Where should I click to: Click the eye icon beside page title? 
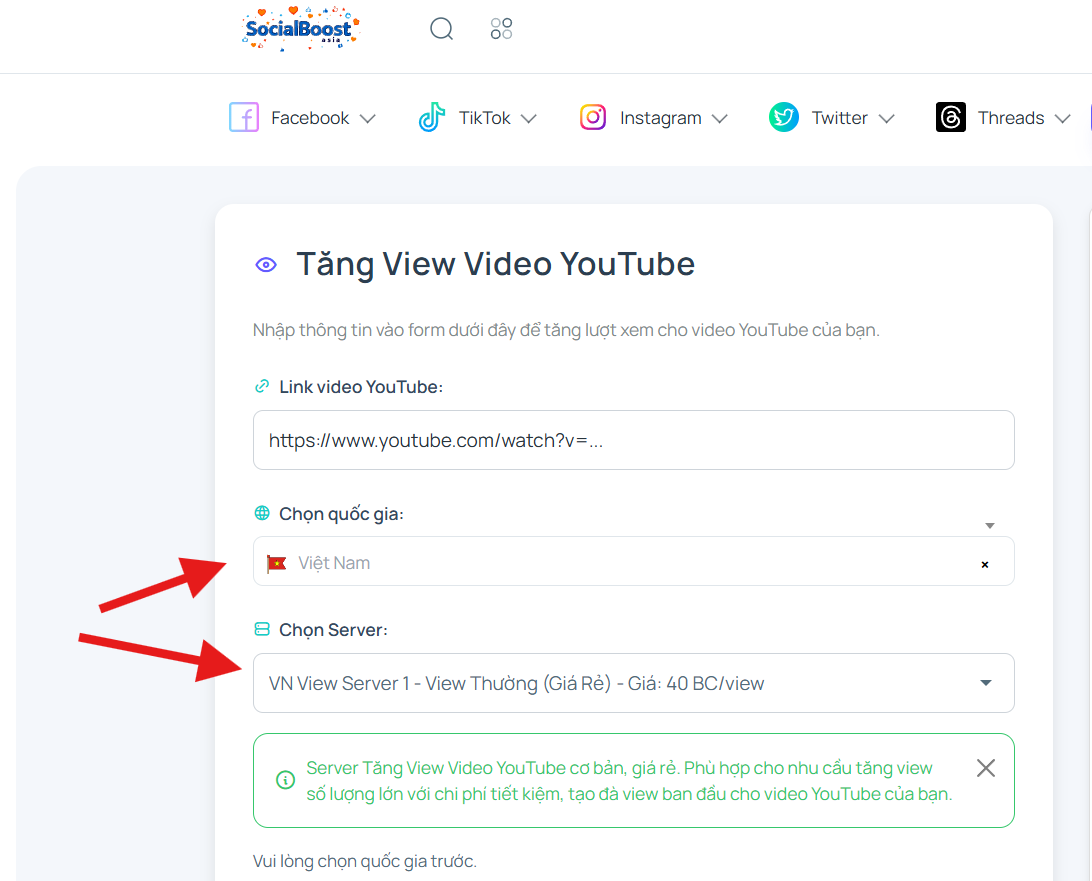click(266, 265)
